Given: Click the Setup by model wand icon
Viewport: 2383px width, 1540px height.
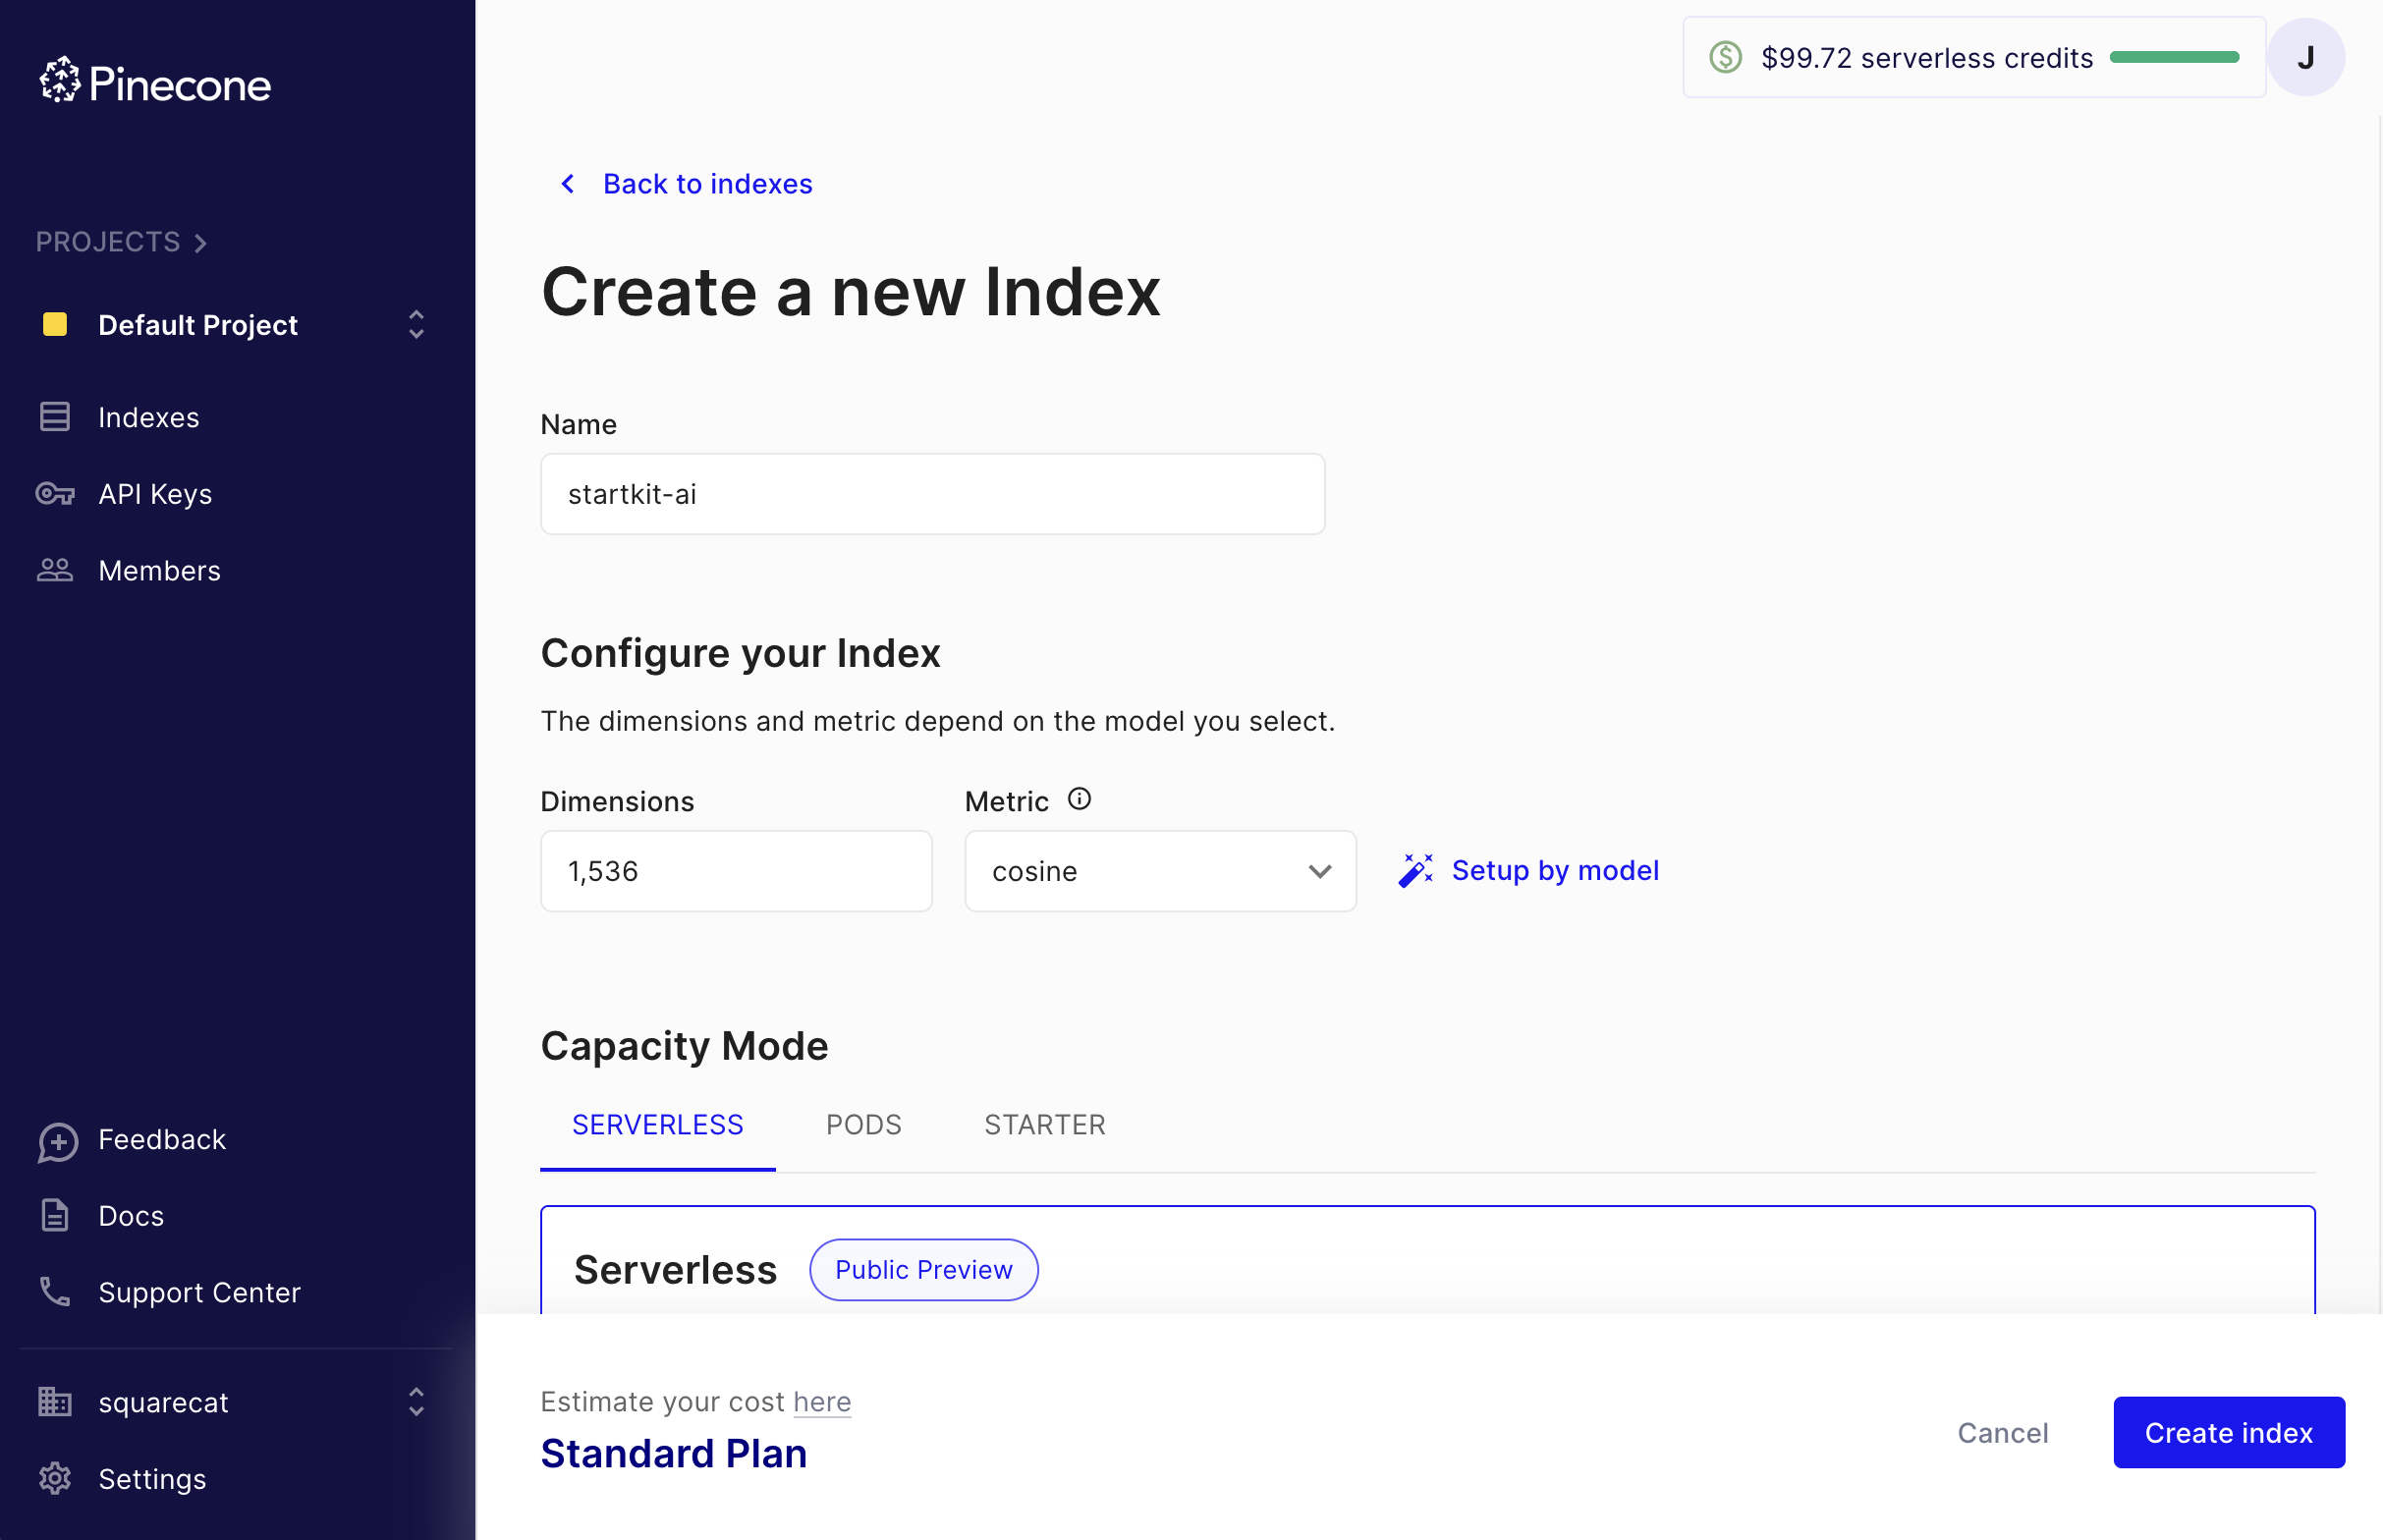Looking at the screenshot, I should tap(1416, 870).
